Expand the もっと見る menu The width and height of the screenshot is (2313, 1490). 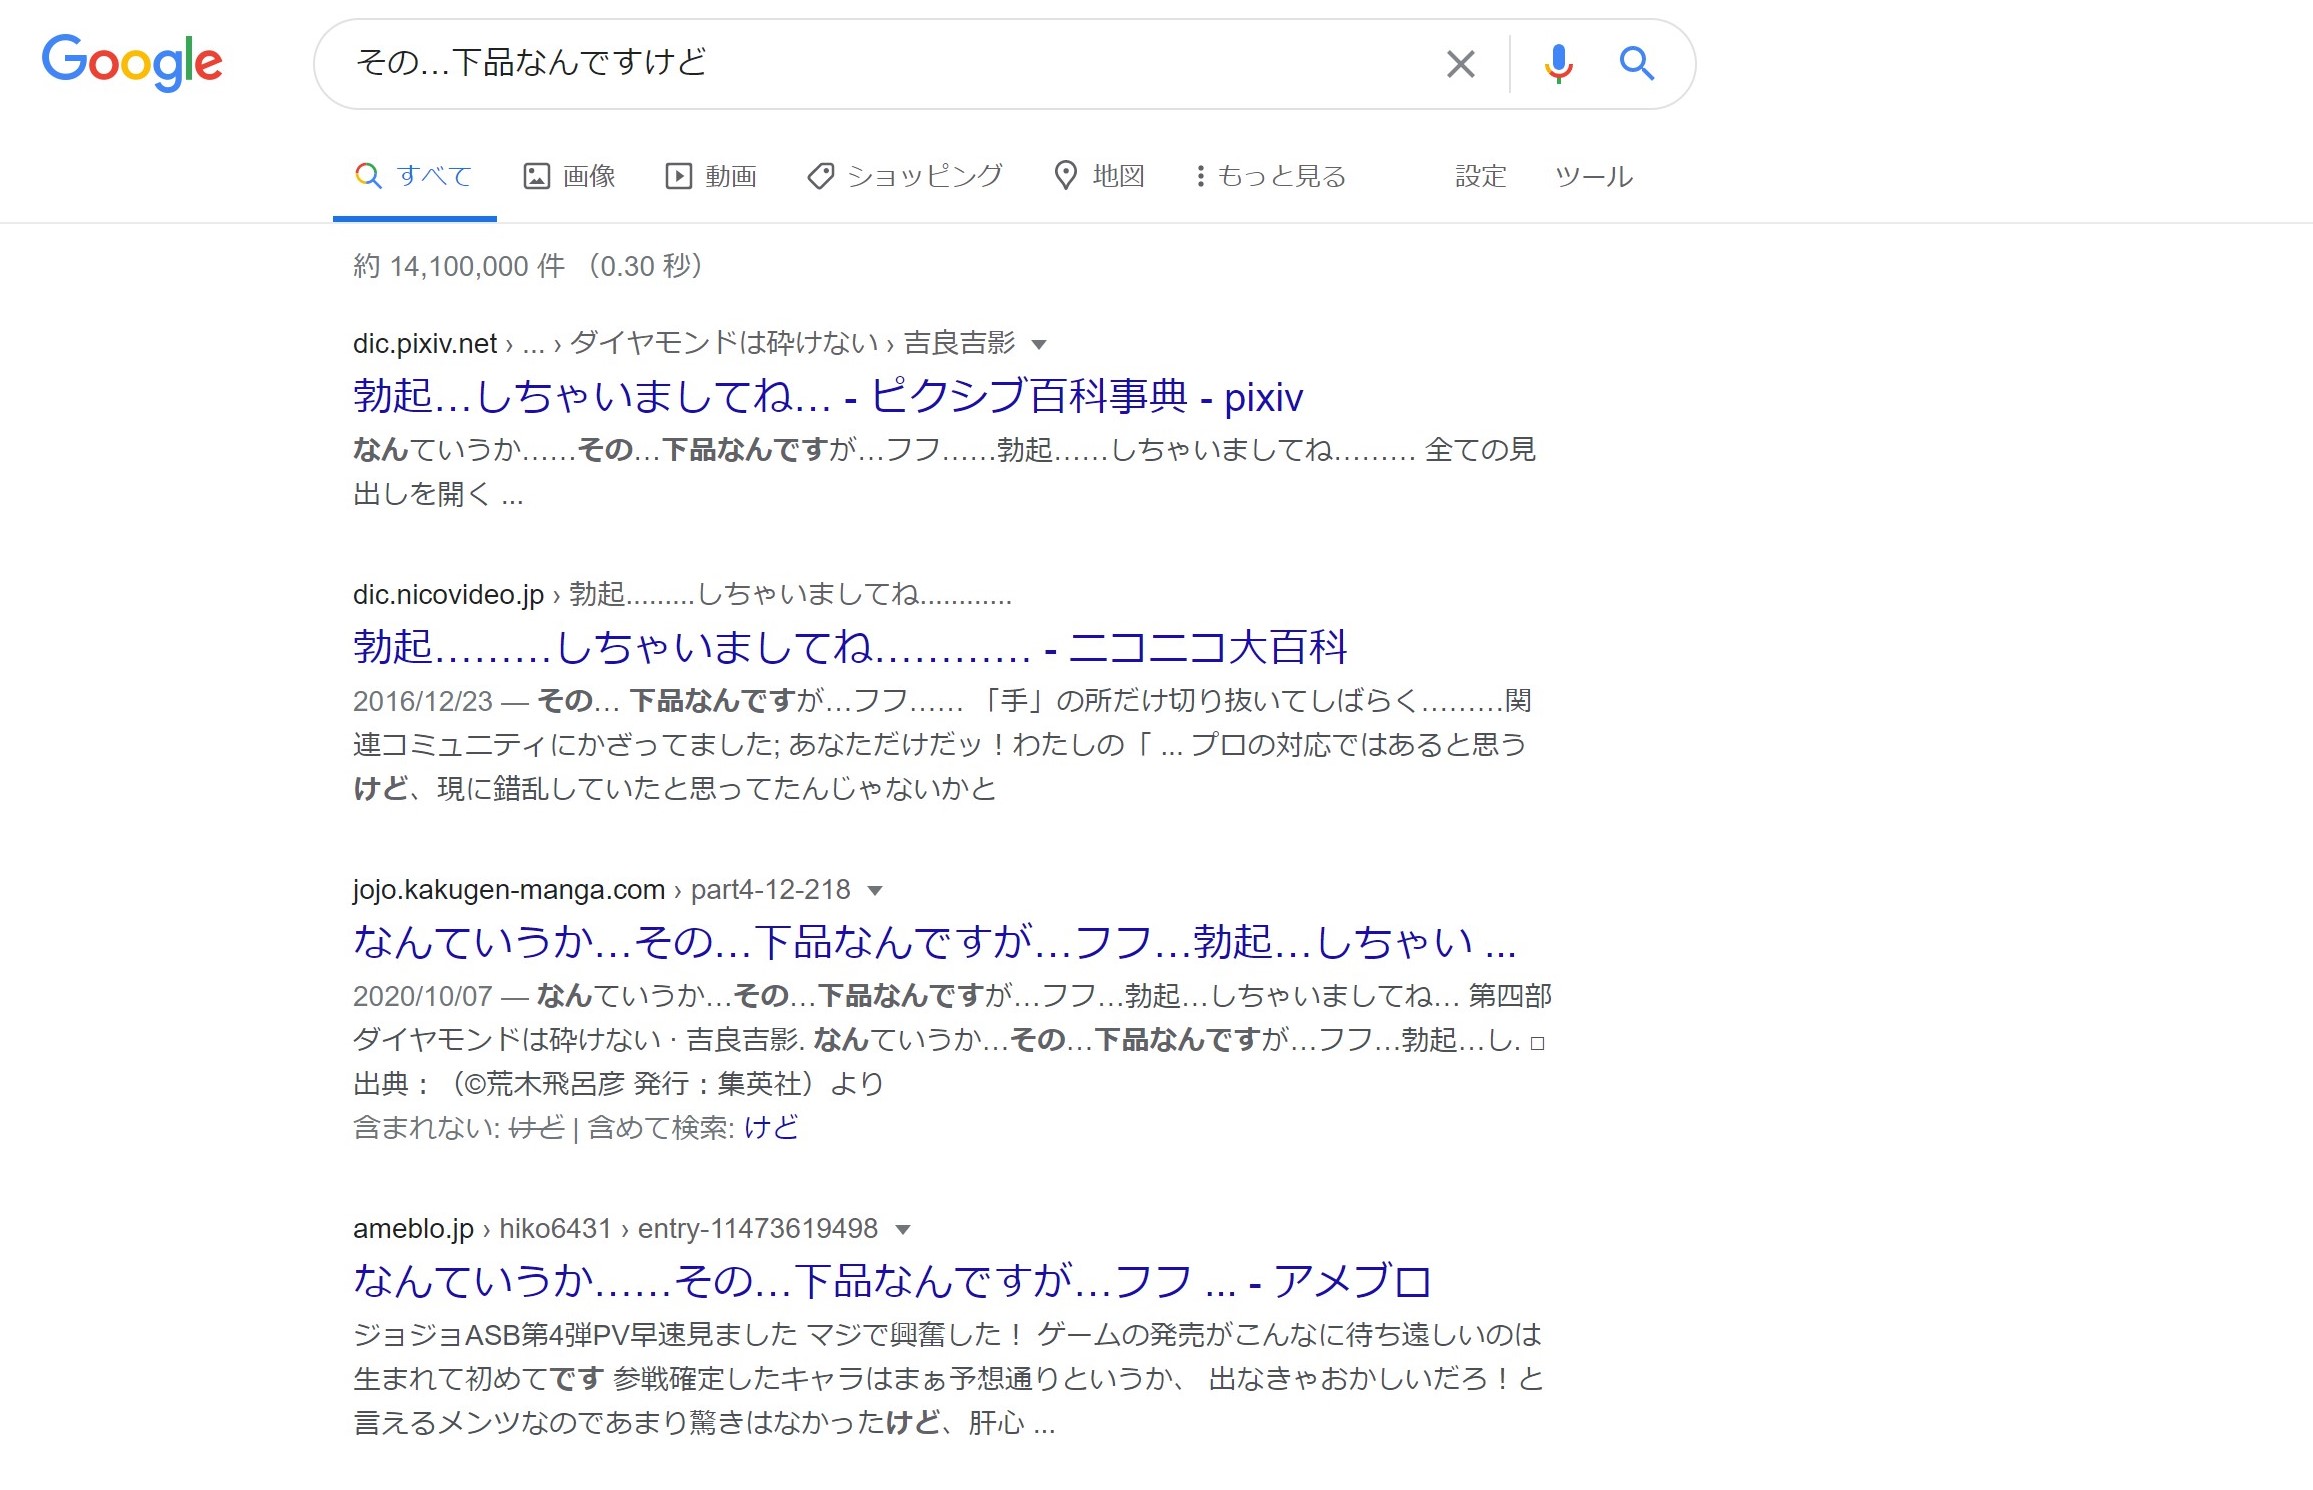coord(1271,176)
